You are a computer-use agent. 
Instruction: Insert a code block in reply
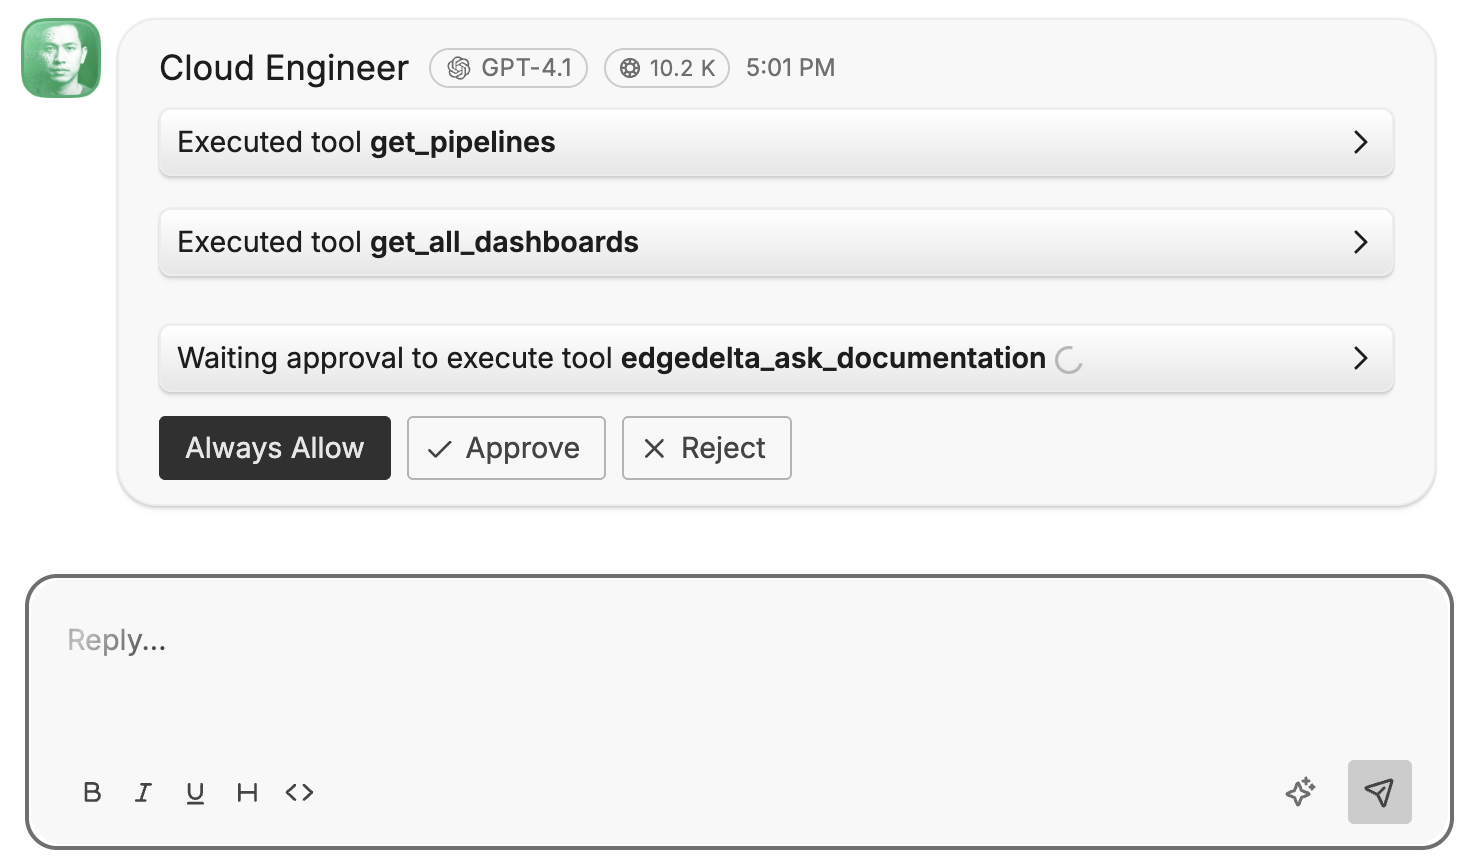pos(299,793)
